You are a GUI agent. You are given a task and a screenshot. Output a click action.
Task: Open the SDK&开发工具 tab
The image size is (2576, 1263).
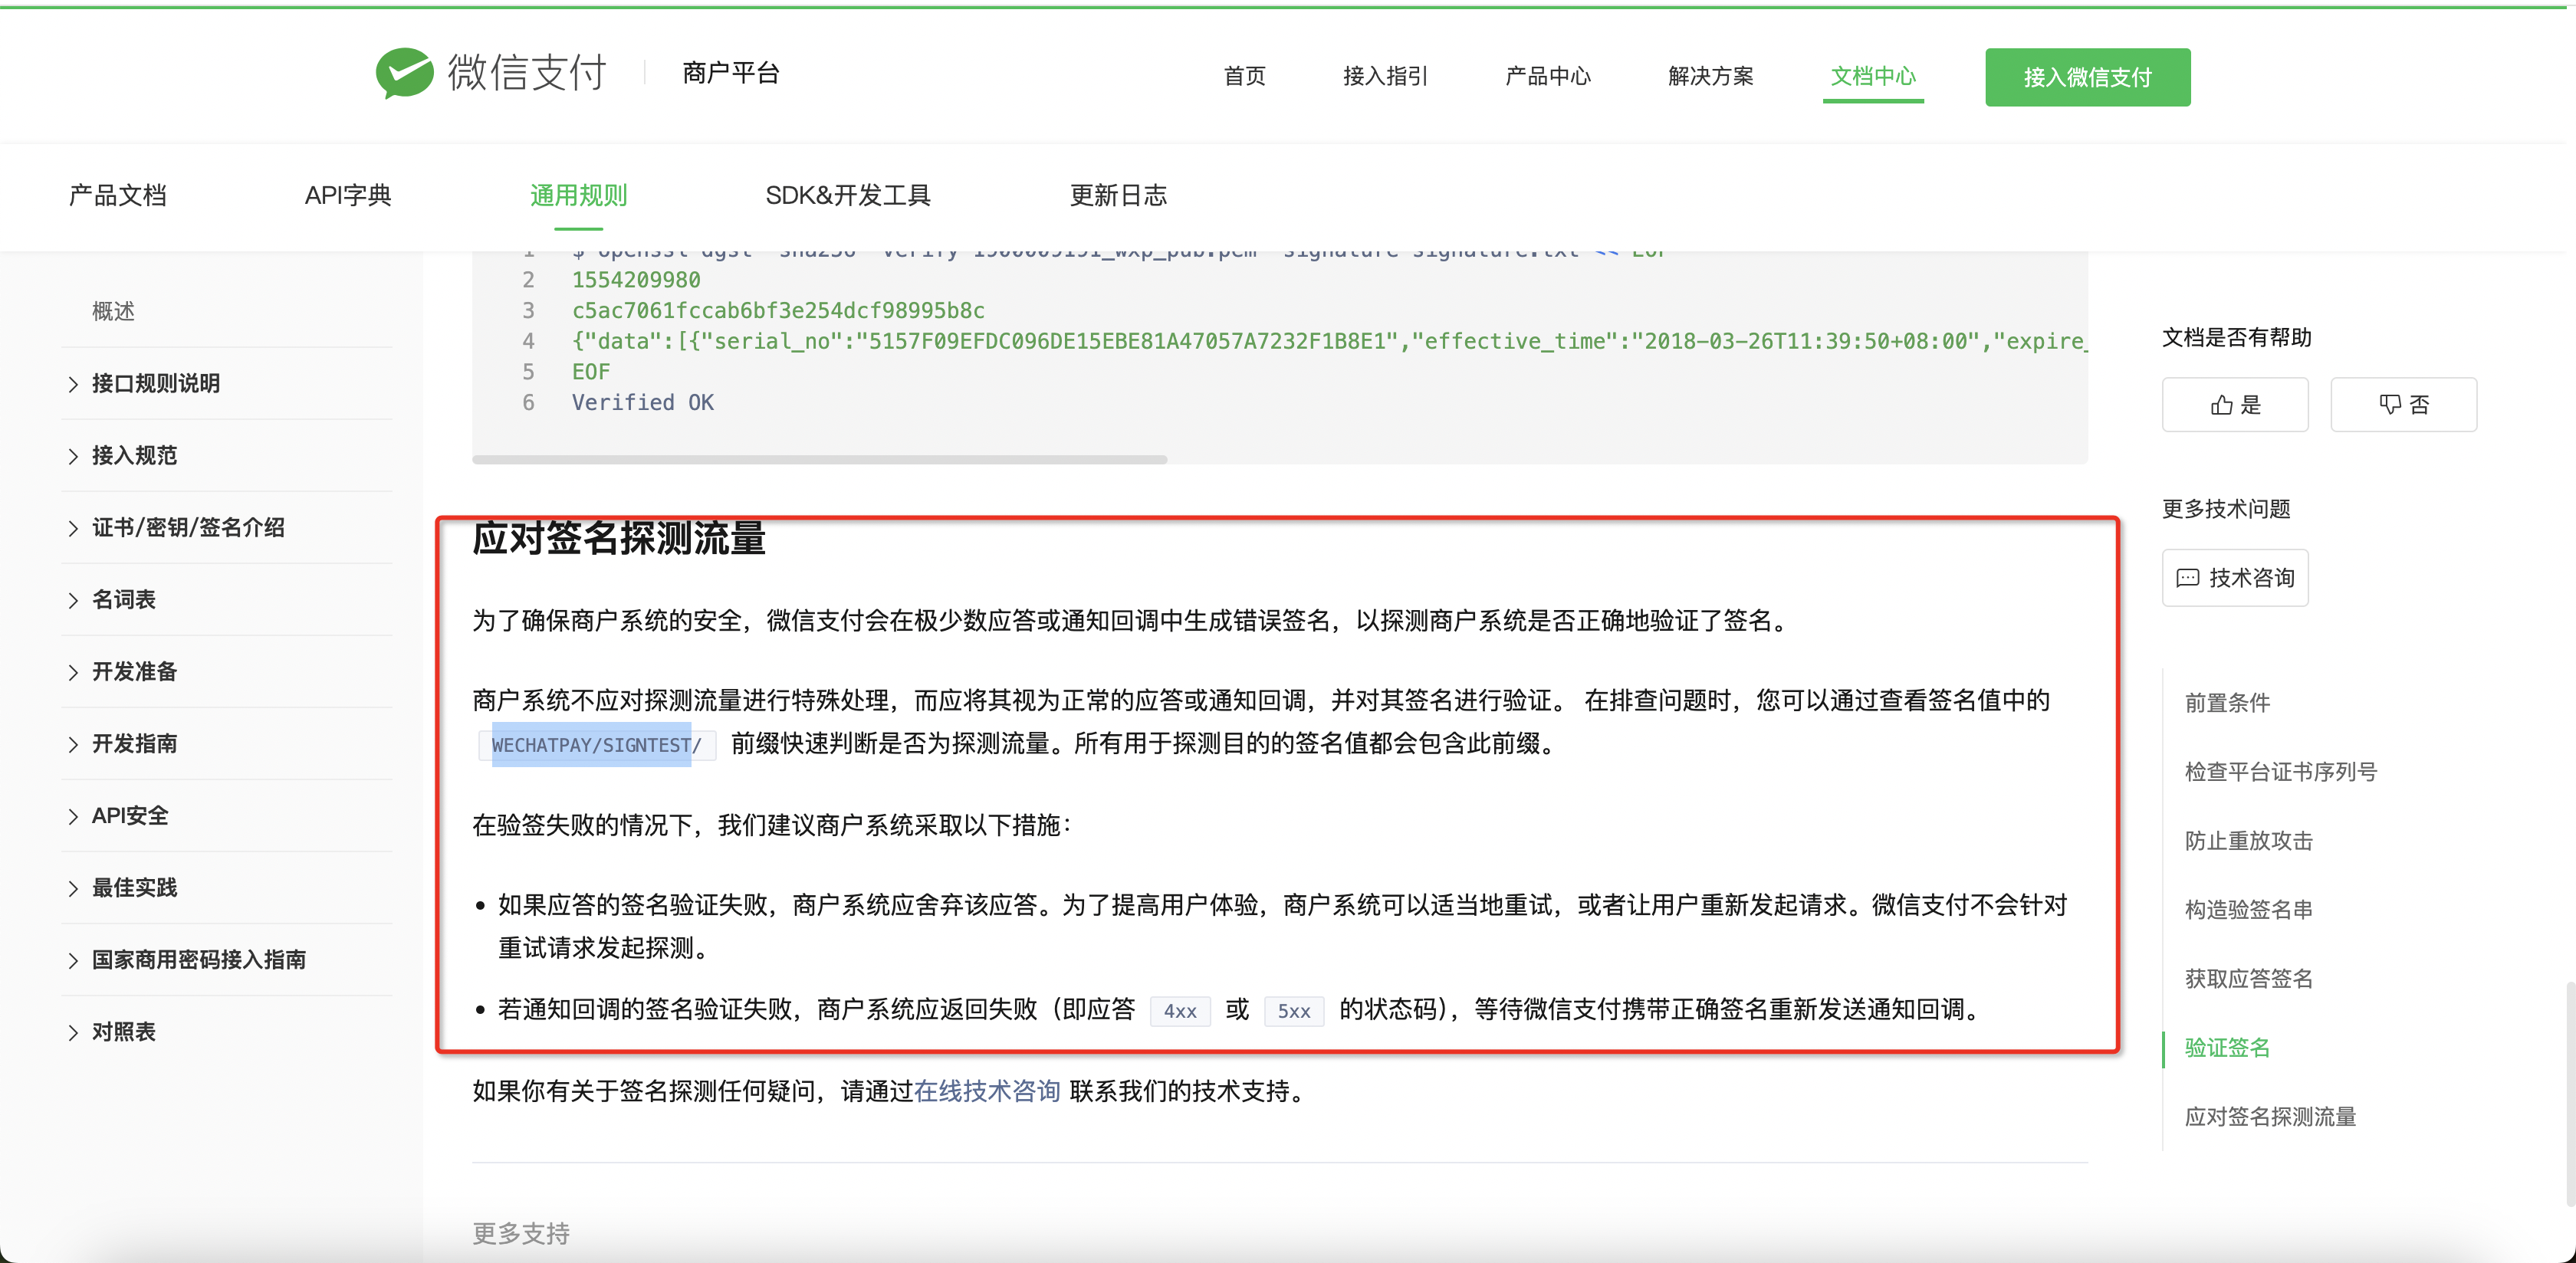(x=847, y=196)
